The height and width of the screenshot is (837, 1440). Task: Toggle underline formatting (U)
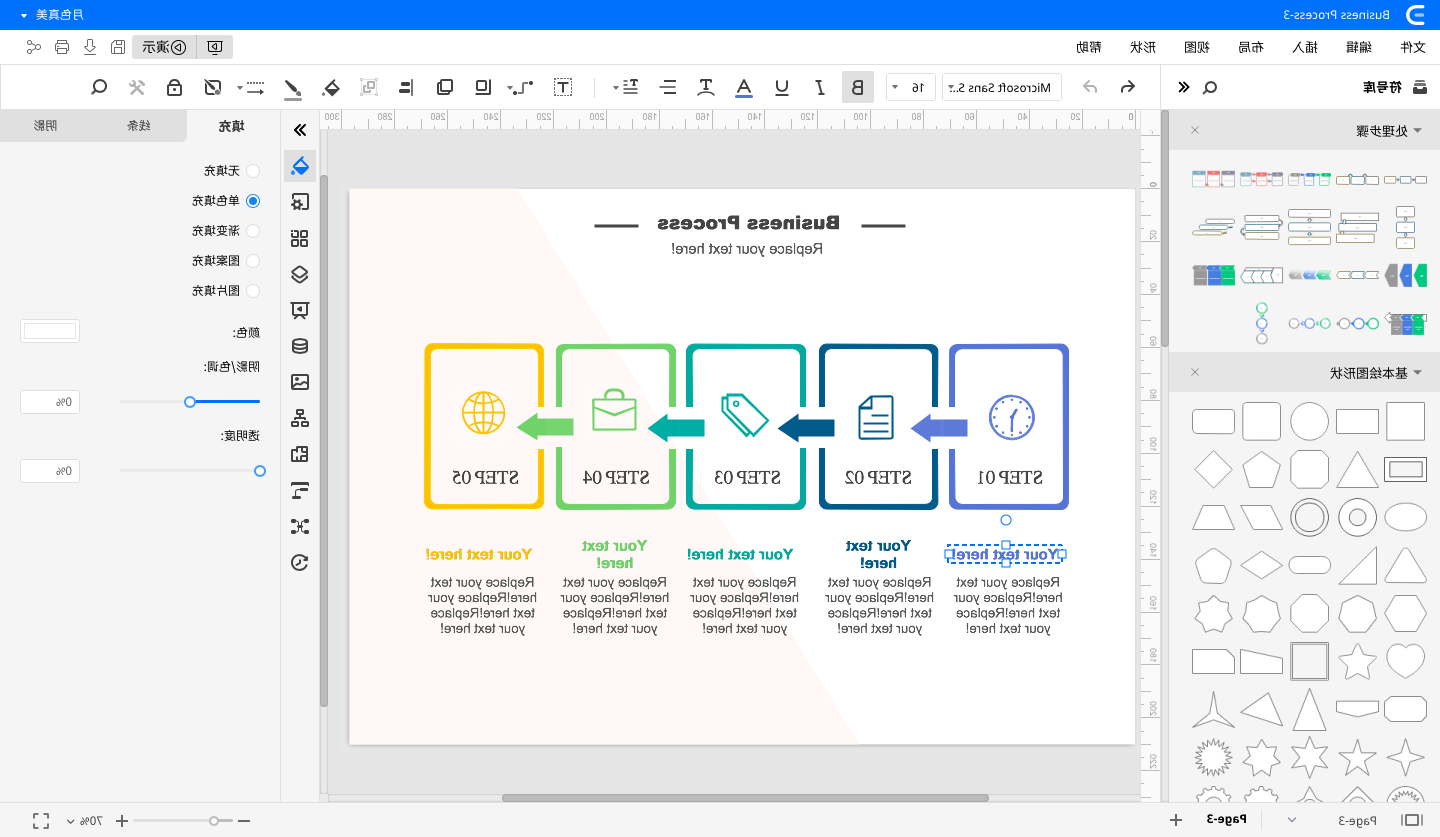point(782,87)
